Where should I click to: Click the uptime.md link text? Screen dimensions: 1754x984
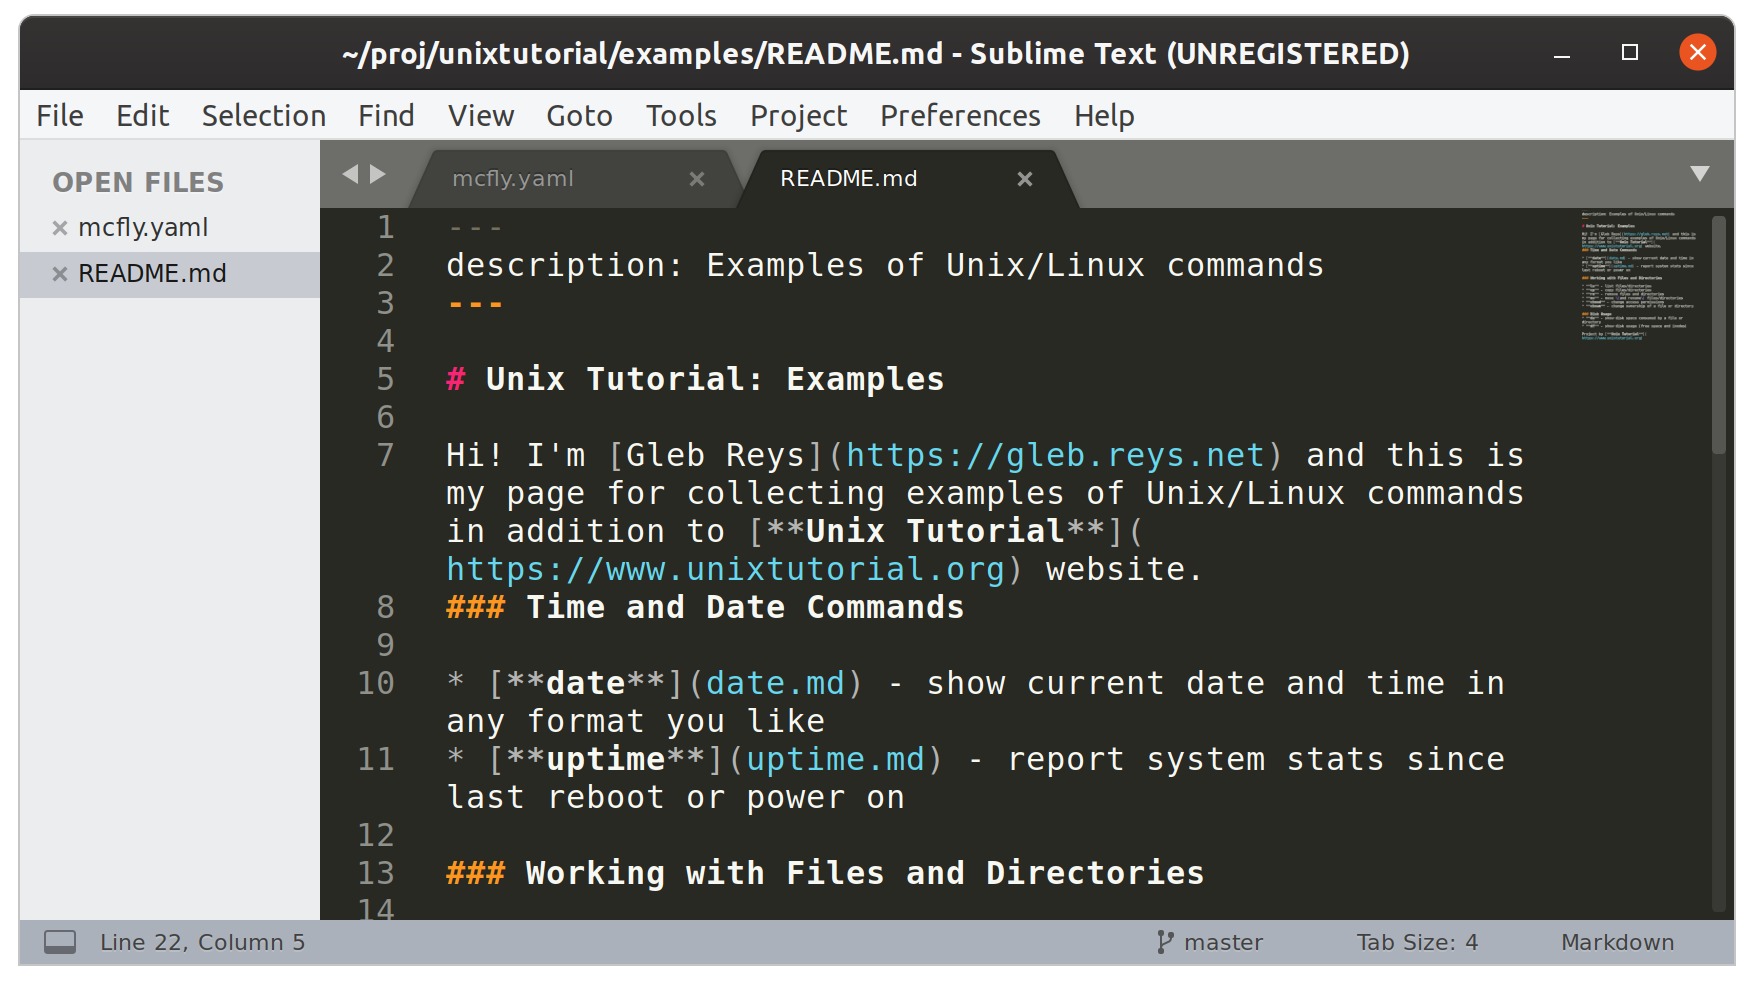pyautogui.click(x=835, y=760)
